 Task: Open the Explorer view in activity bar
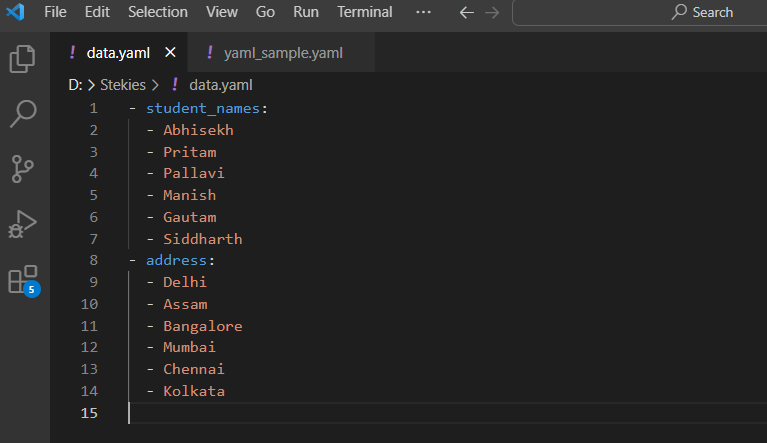coord(23,59)
